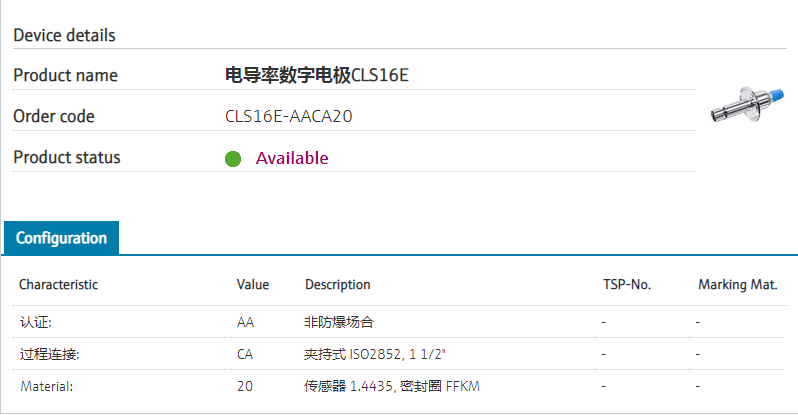Click the green Available status dot
Image resolution: width=798 pixels, height=415 pixels.
click(x=233, y=158)
